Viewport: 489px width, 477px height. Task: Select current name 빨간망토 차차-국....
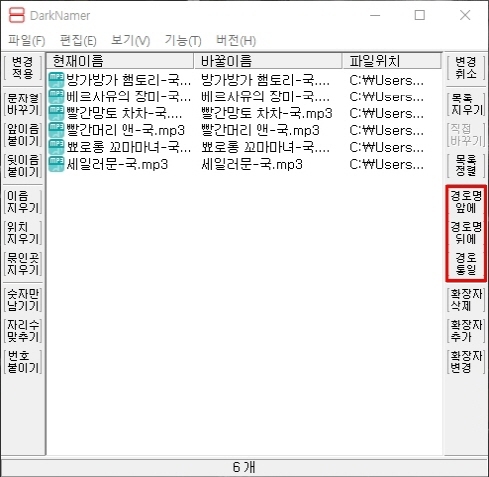click(124, 114)
